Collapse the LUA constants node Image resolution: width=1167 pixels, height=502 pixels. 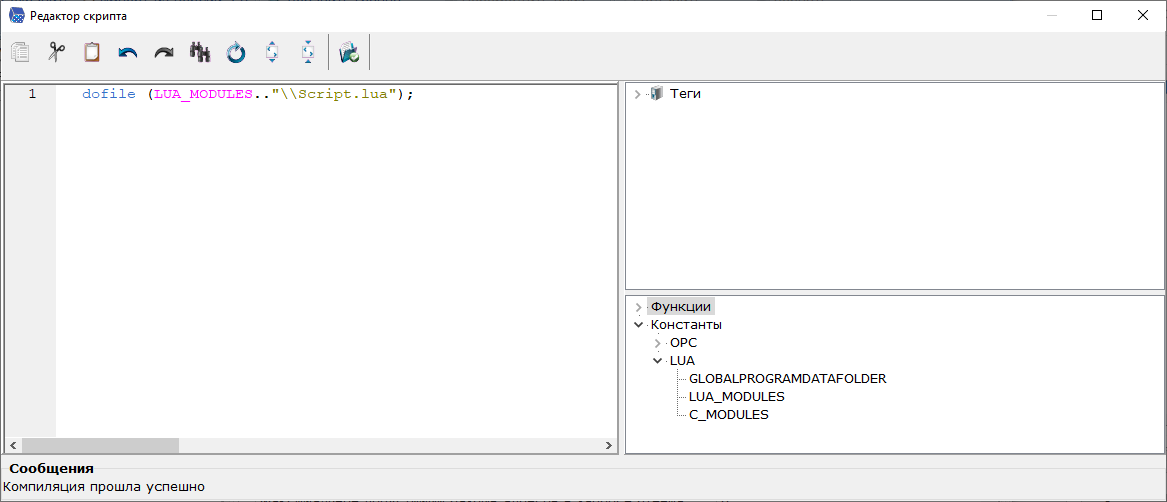[x=657, y=361]
